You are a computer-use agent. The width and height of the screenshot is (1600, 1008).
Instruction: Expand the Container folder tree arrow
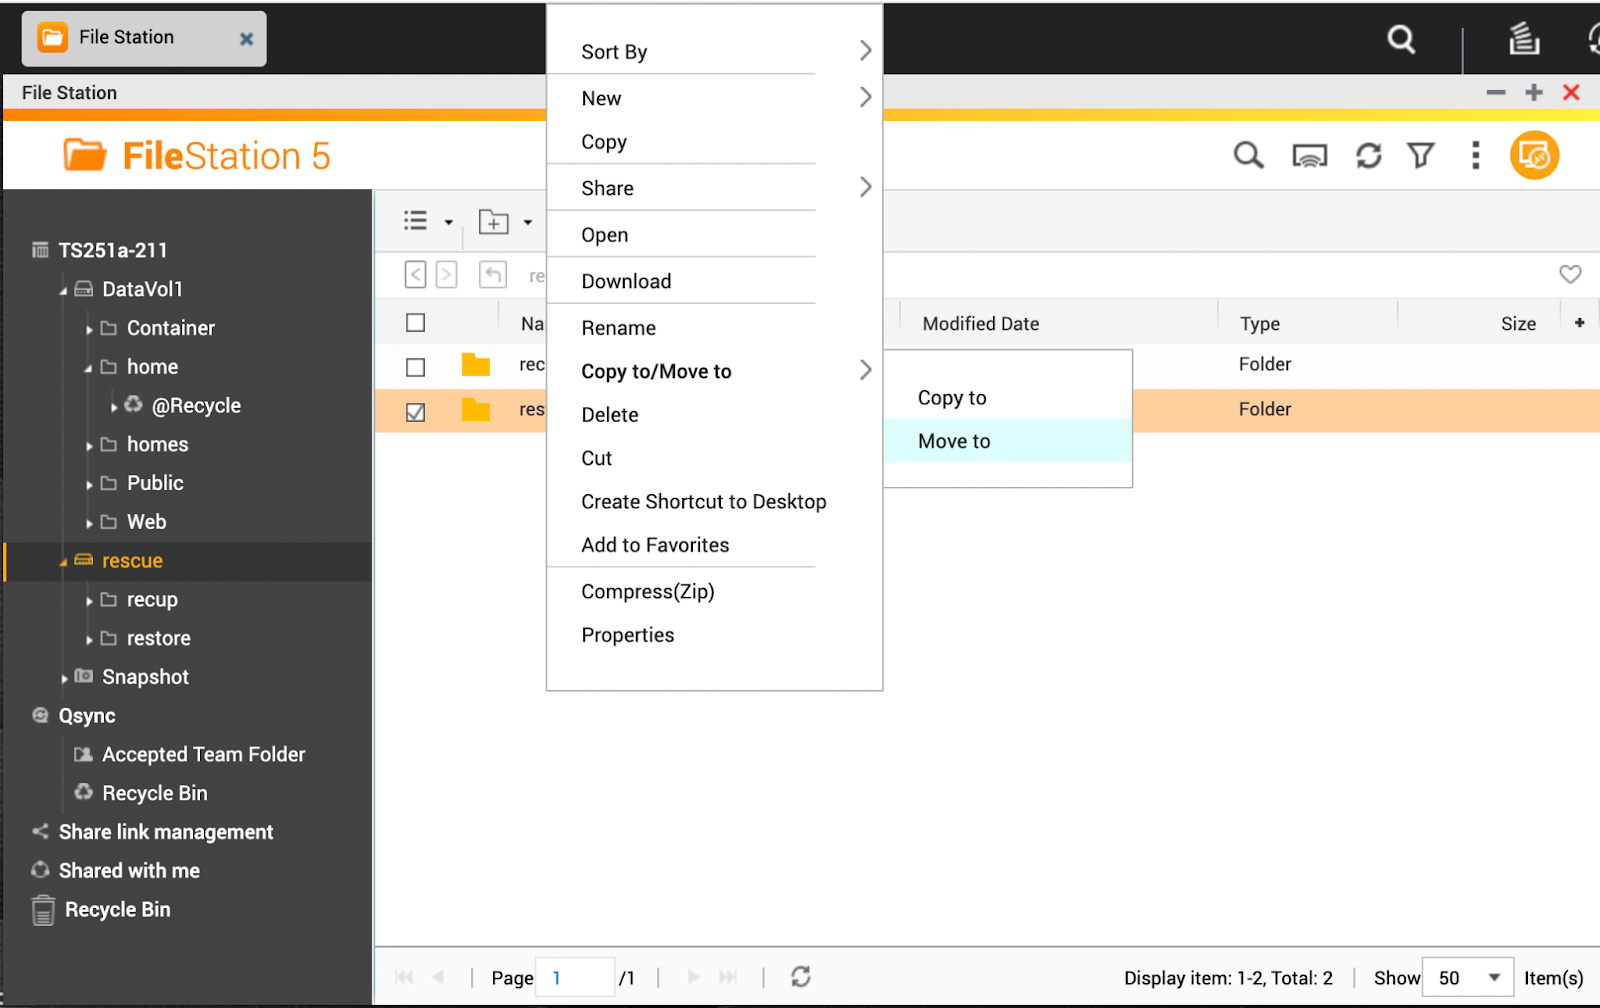(x=89, y=329)
